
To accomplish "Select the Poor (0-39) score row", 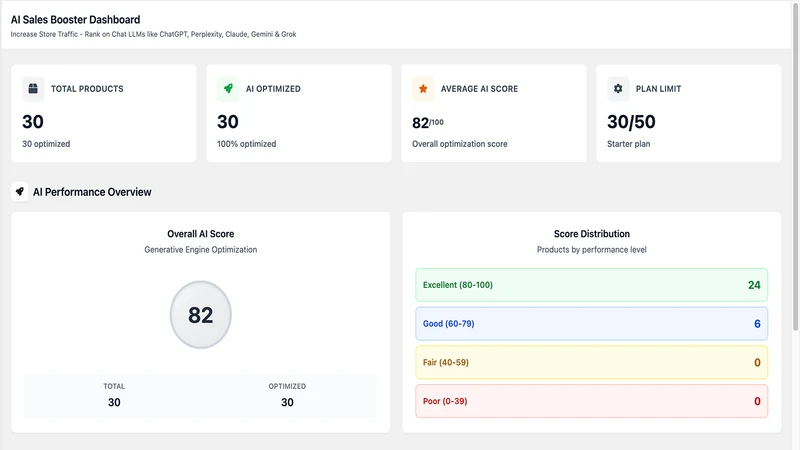I will pyautogui.click(x=591, y=401).
